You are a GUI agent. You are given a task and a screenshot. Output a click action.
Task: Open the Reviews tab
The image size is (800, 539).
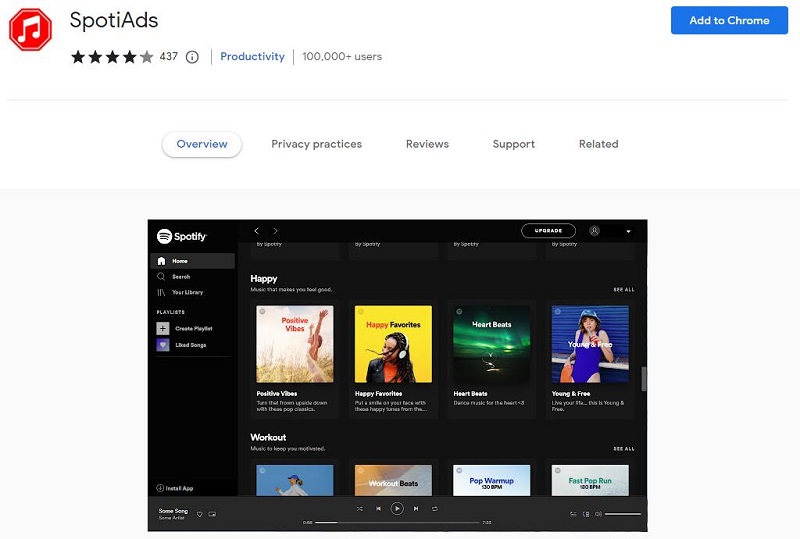[427, 144]
